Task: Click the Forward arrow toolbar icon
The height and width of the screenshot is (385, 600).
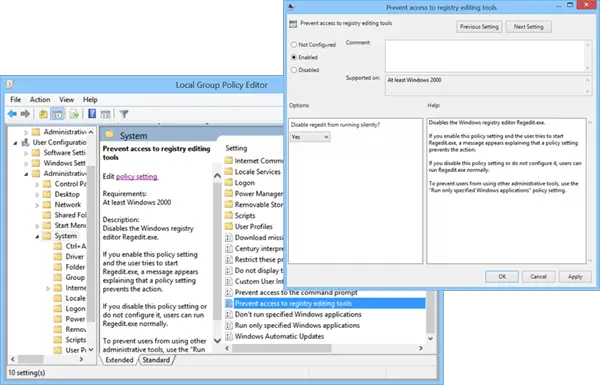Action: [x=25, y=114]
